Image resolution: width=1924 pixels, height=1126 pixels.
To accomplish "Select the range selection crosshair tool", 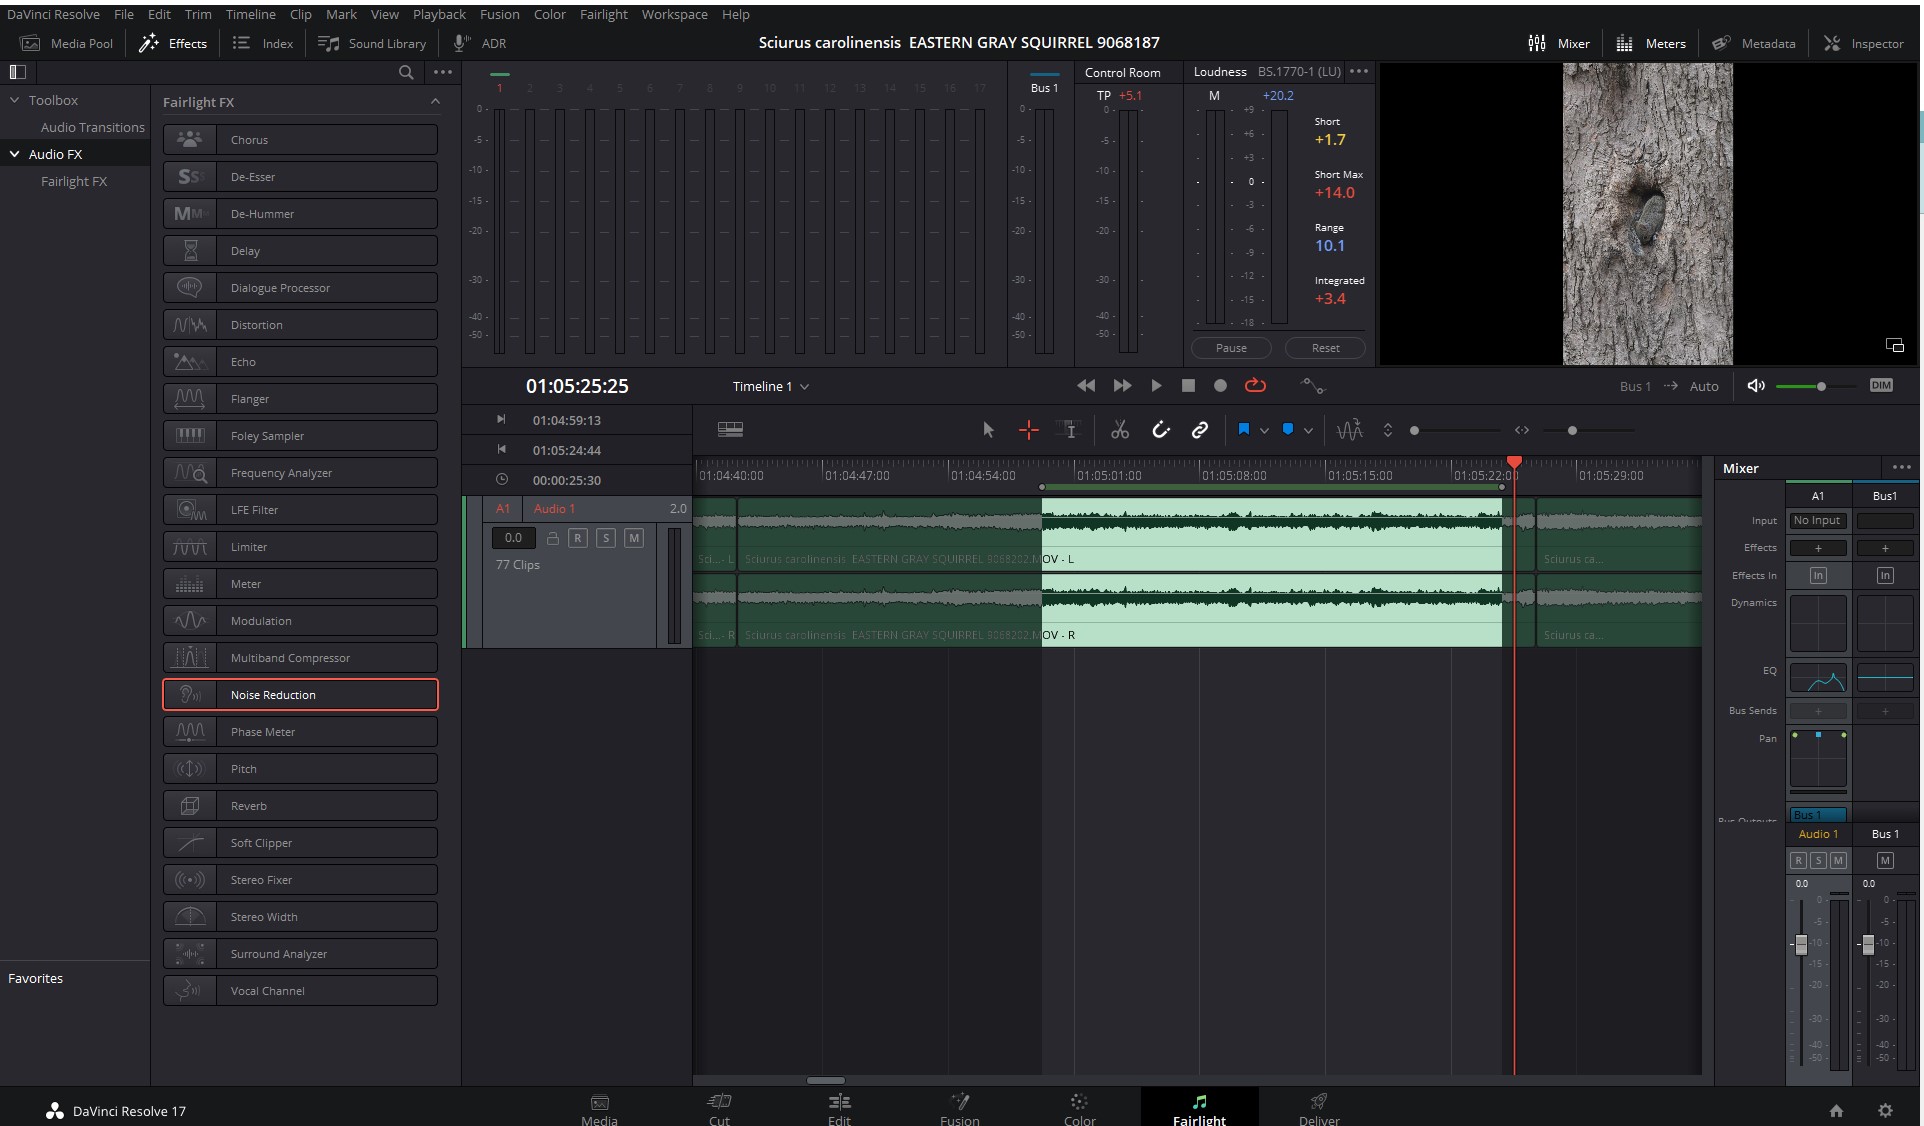I will click(1028, 430).
